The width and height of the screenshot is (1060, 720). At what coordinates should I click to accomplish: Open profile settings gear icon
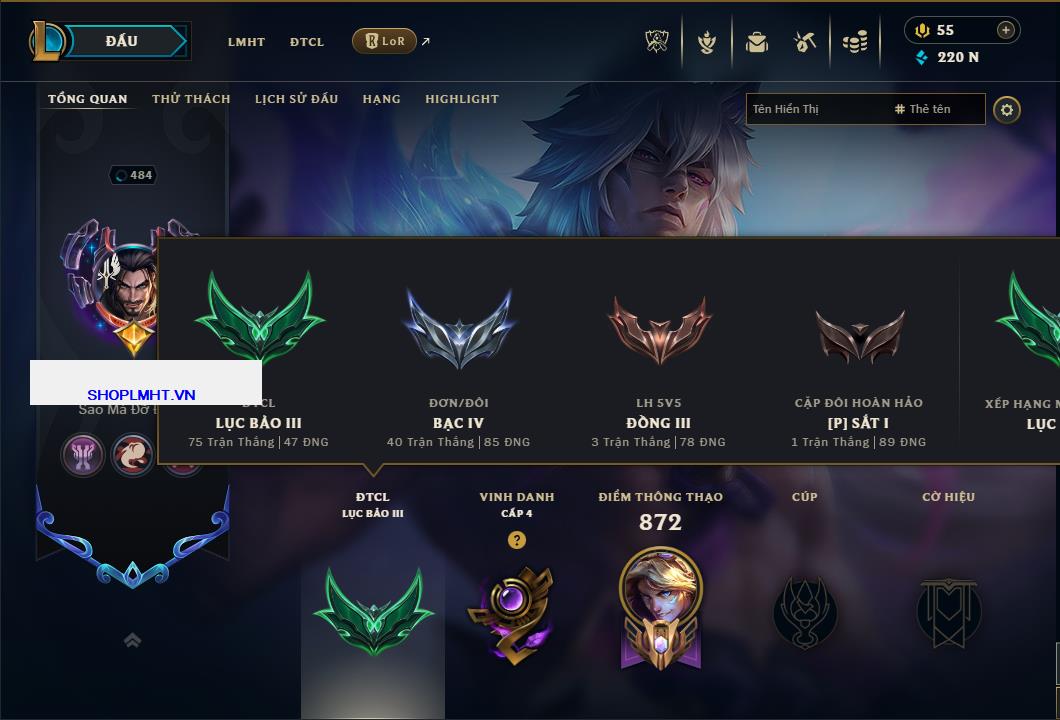[1007, 110]
